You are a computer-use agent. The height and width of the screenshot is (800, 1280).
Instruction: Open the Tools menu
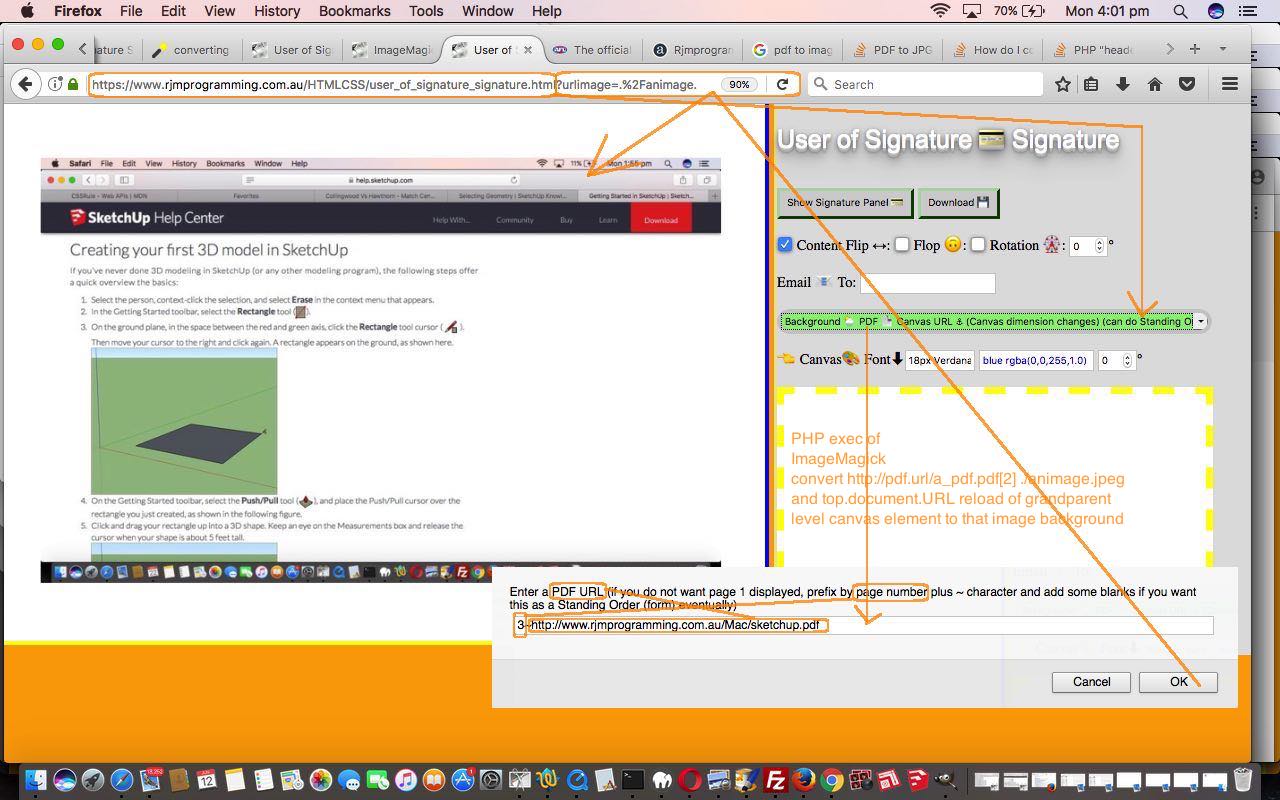pyautogui.click(x=426, y=11)
